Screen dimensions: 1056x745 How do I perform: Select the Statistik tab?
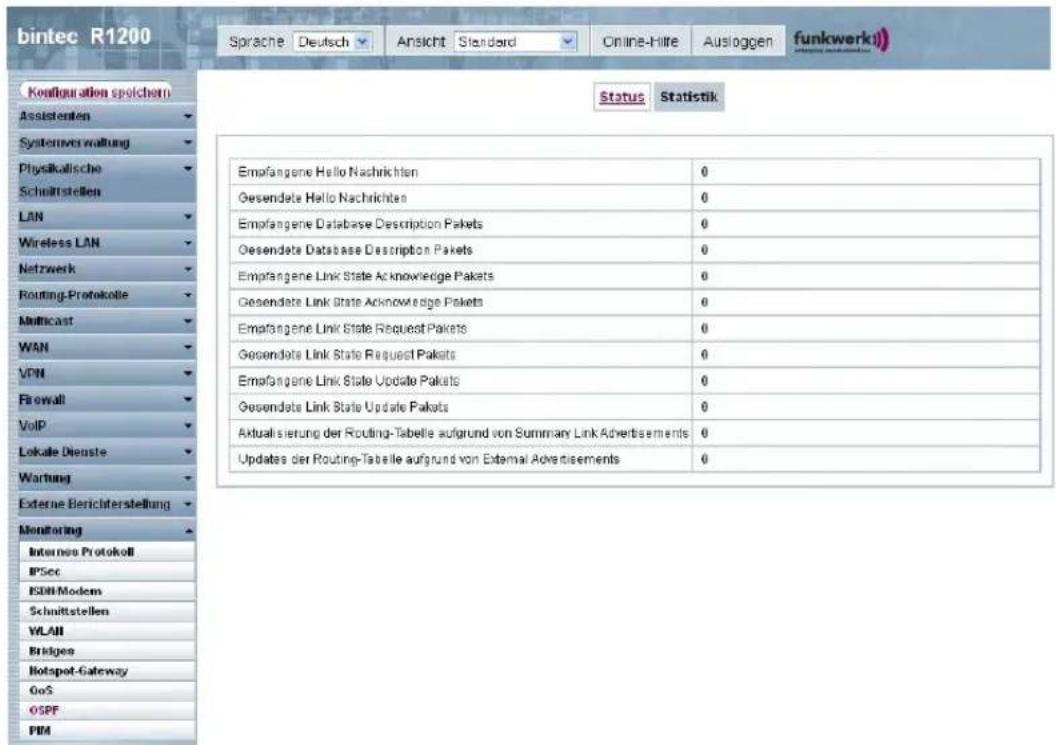tap(688, 97)
